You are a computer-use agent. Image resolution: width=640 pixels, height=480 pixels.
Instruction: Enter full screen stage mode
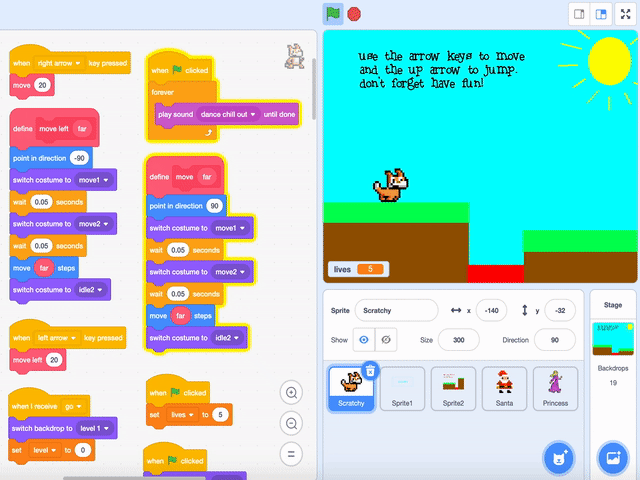[x=626, y=14]
